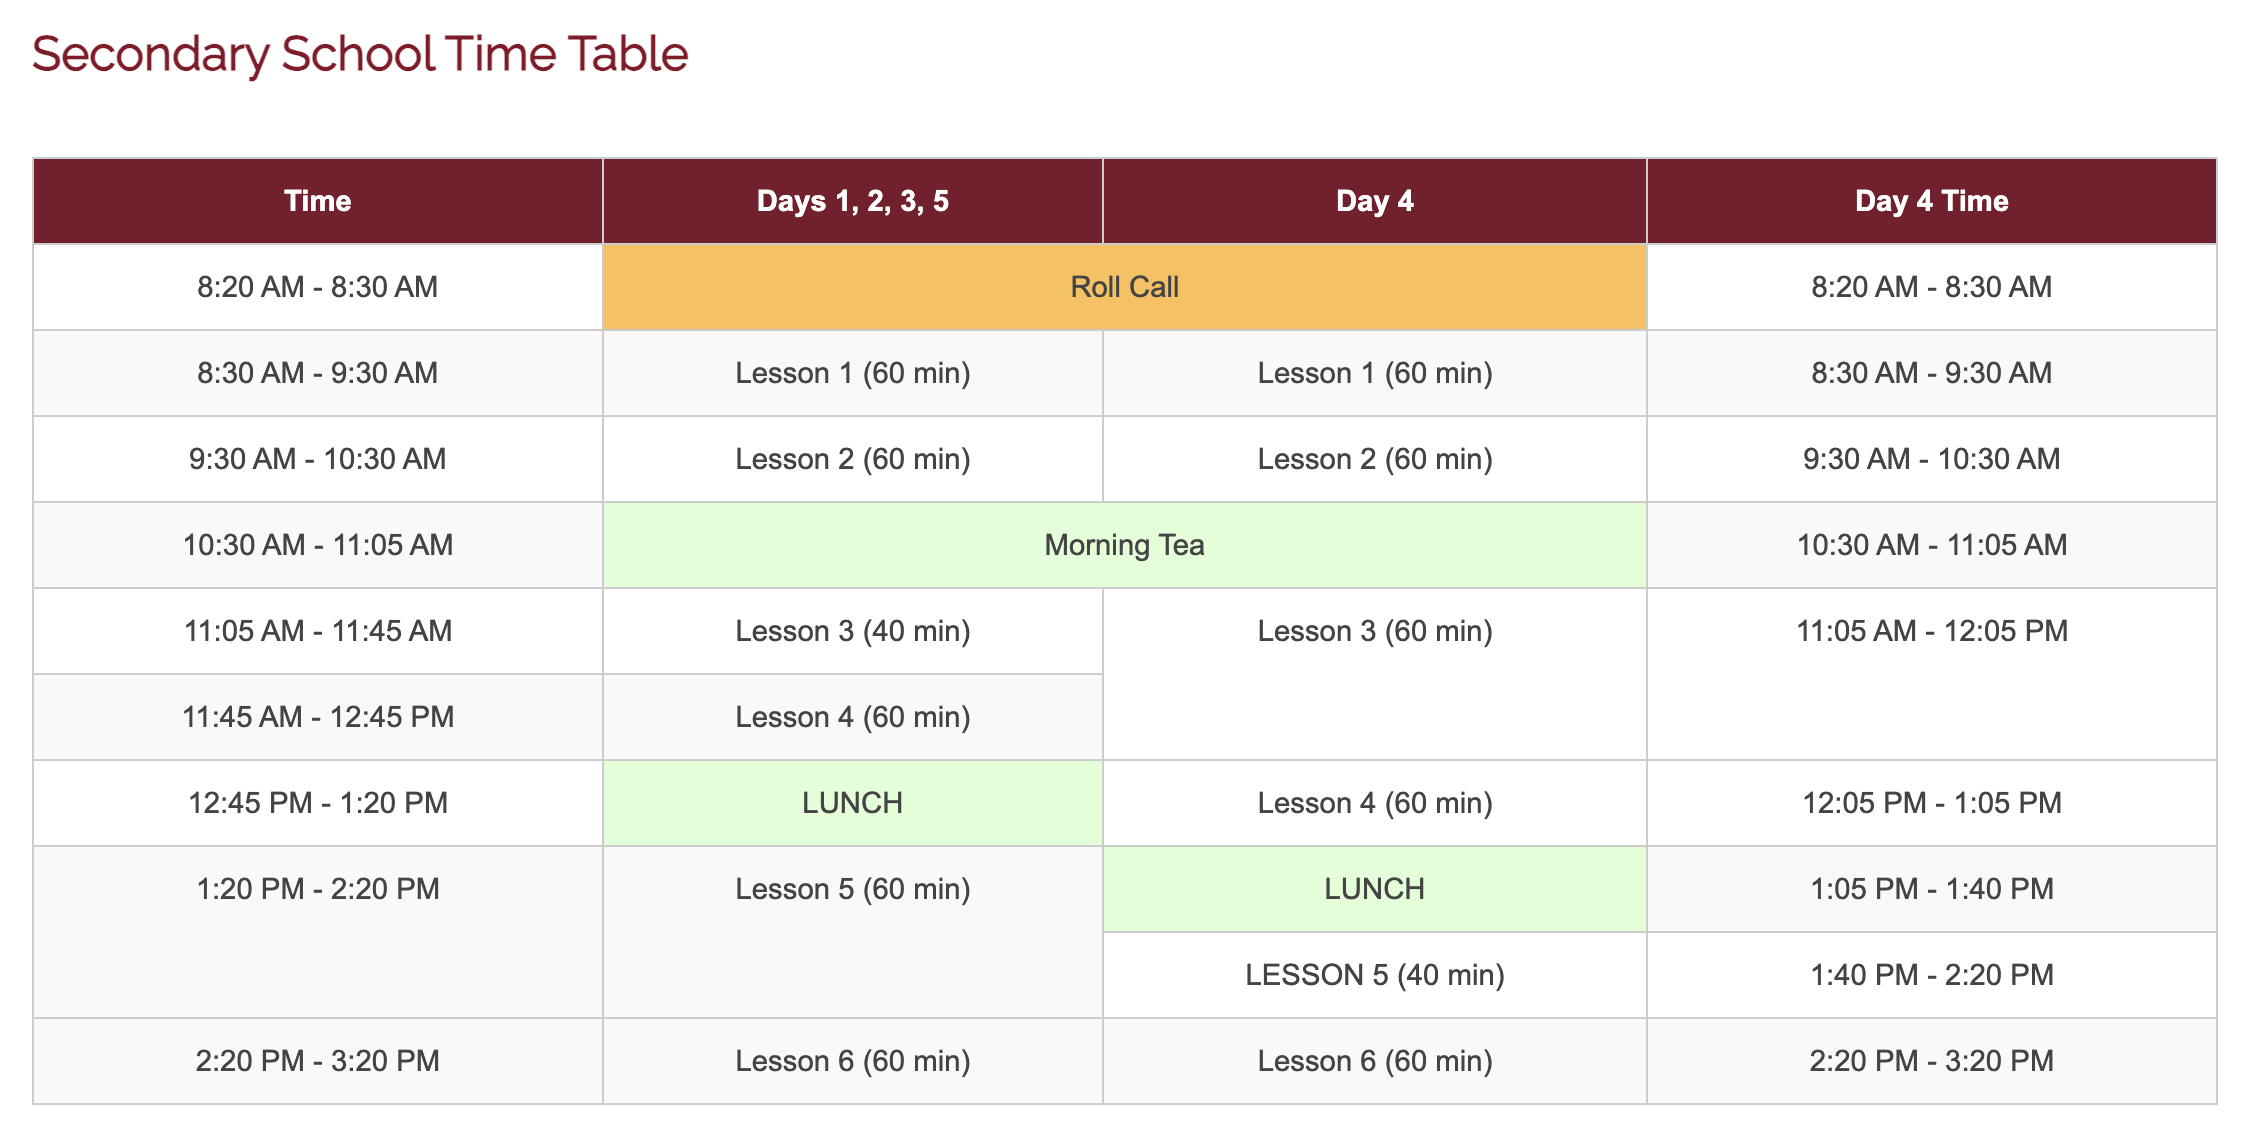Select the LUNCH cell under Days 1, 2, 3, 5

pos(852,803)
